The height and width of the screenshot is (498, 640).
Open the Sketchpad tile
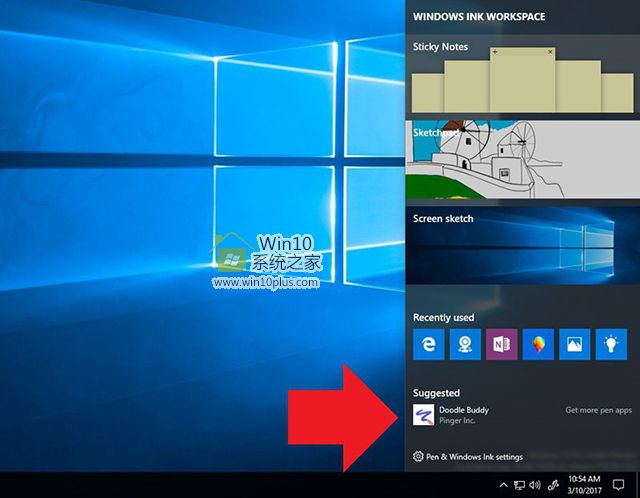pyautogui.click(x=522, y=160)
